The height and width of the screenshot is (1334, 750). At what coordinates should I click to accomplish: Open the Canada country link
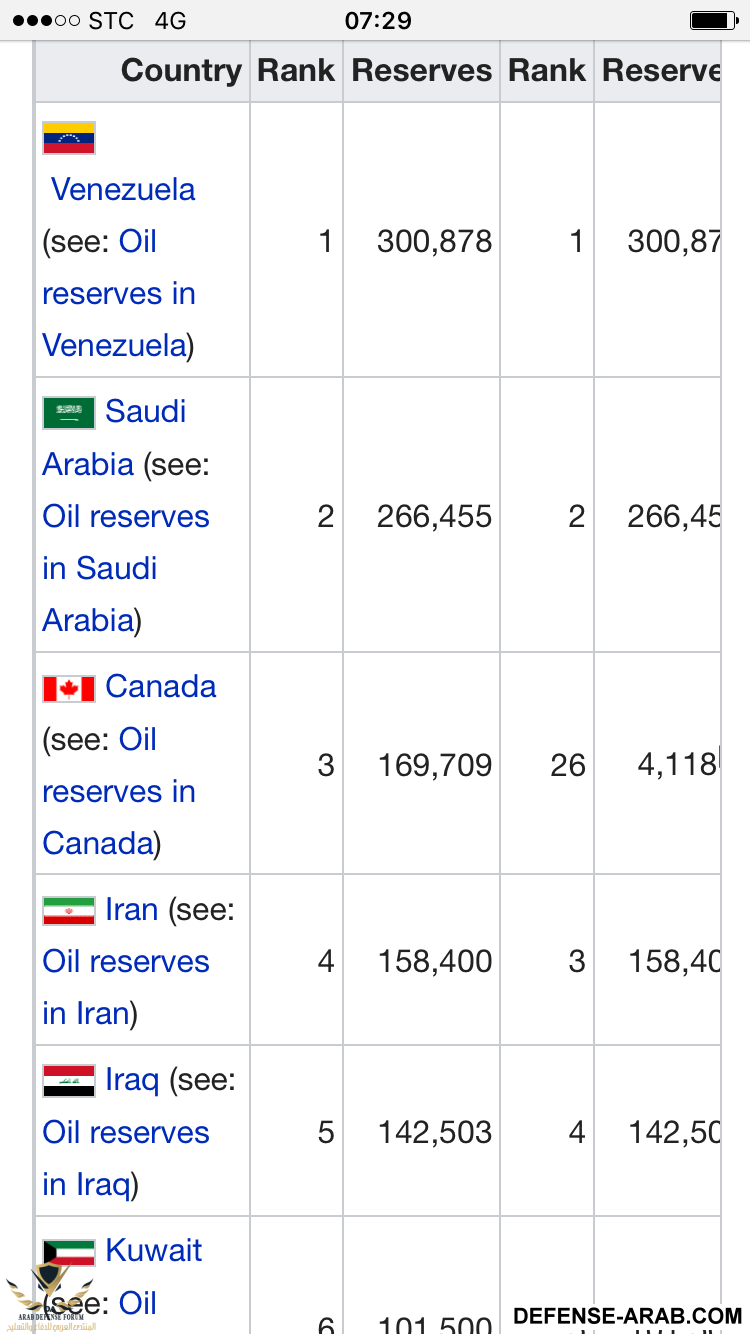[x=160, y=687]
